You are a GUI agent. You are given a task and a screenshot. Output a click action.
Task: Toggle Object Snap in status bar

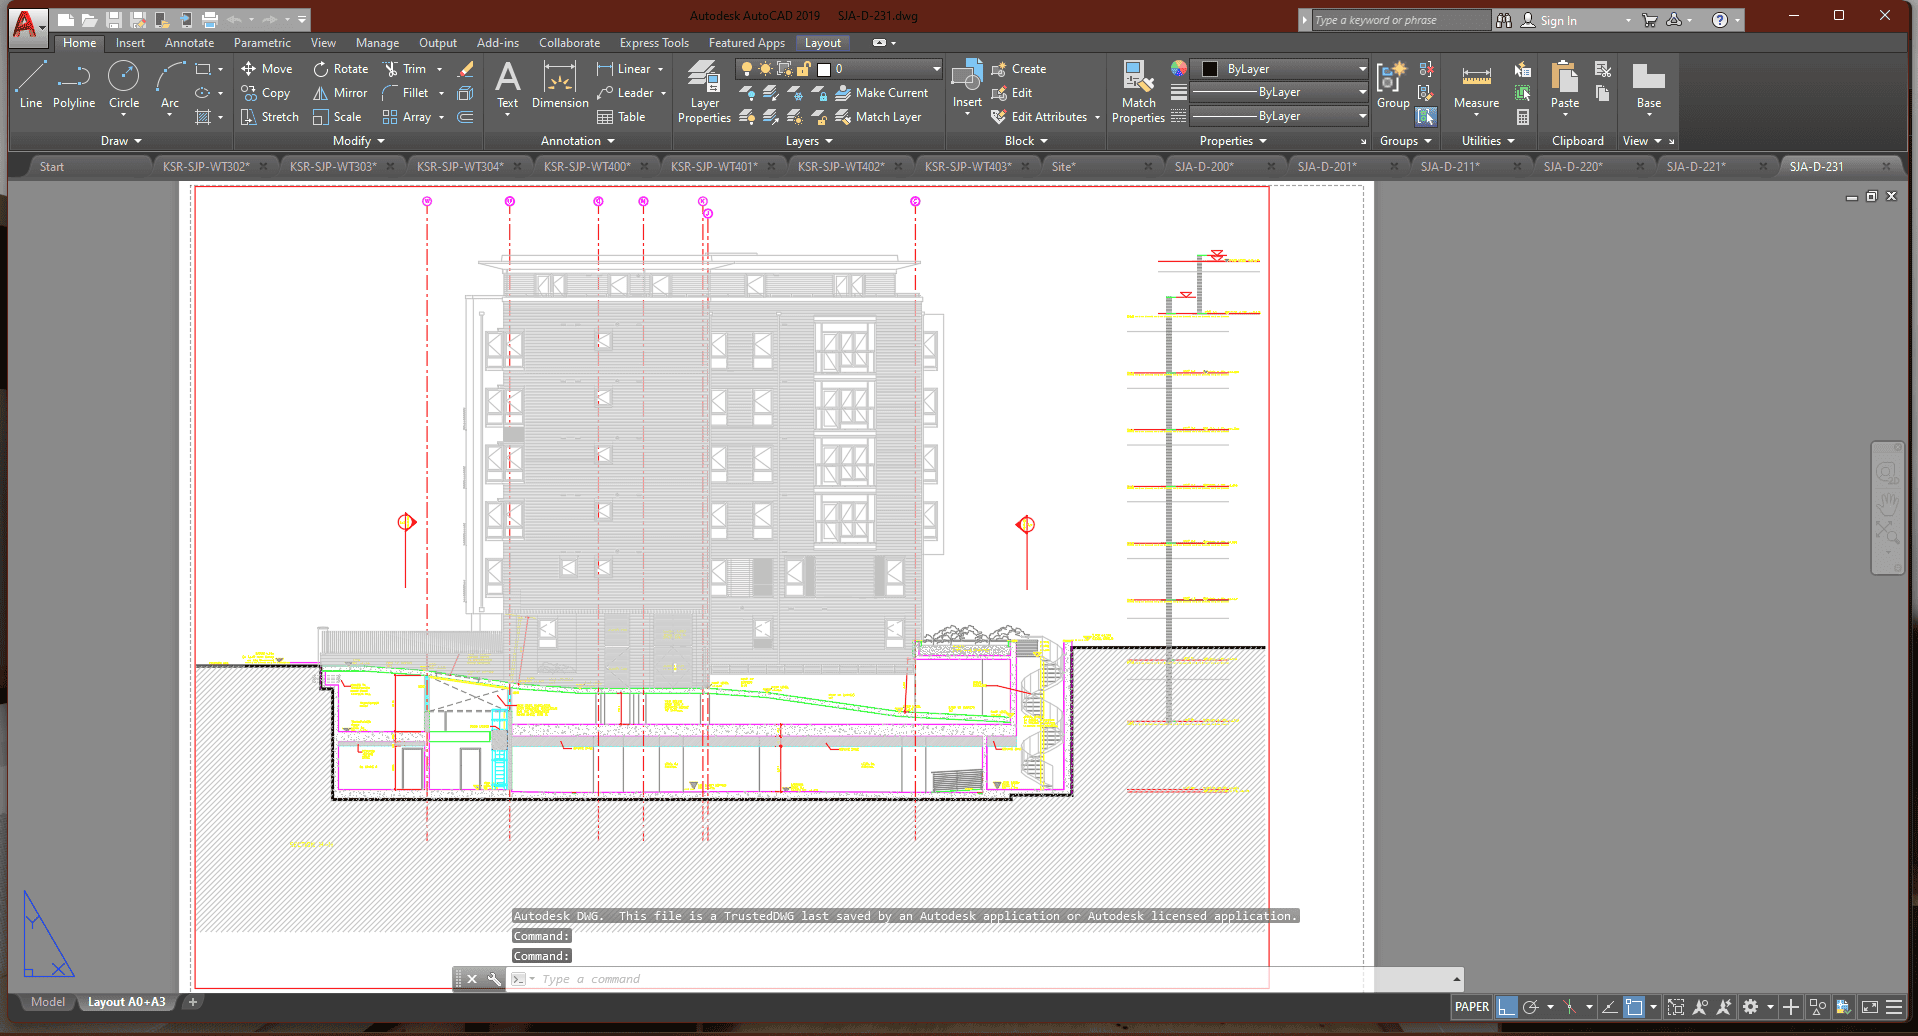coord(1634,1007)
